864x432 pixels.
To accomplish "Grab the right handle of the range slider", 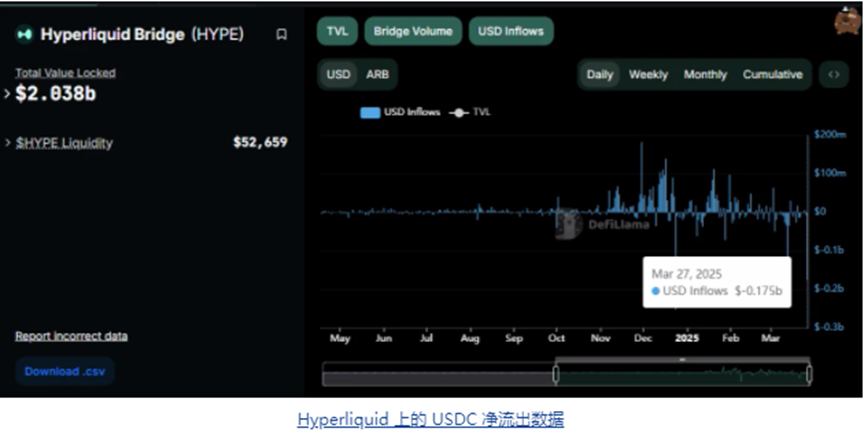I will [809, 374].
